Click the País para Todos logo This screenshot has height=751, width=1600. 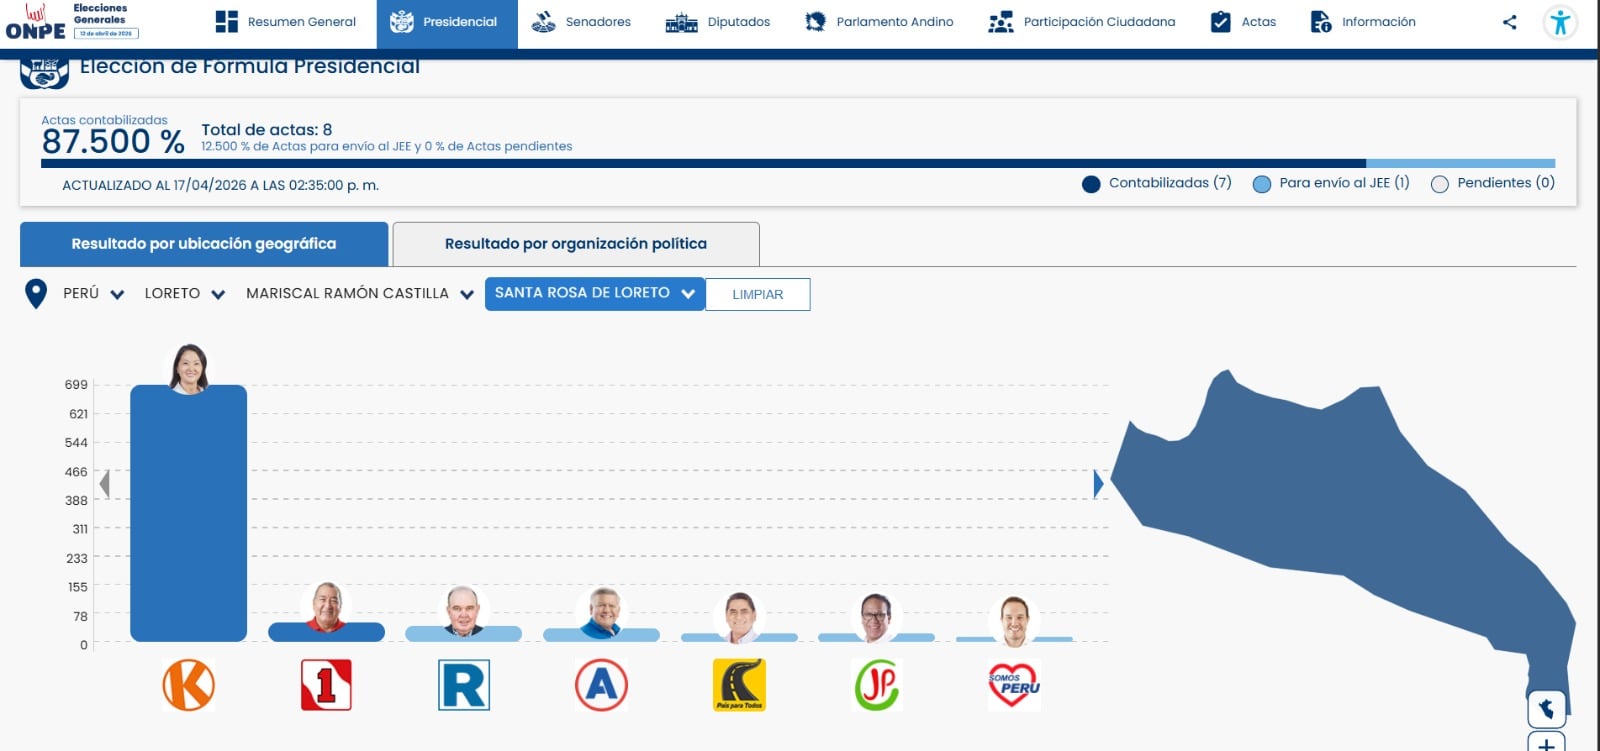[739, 685]
